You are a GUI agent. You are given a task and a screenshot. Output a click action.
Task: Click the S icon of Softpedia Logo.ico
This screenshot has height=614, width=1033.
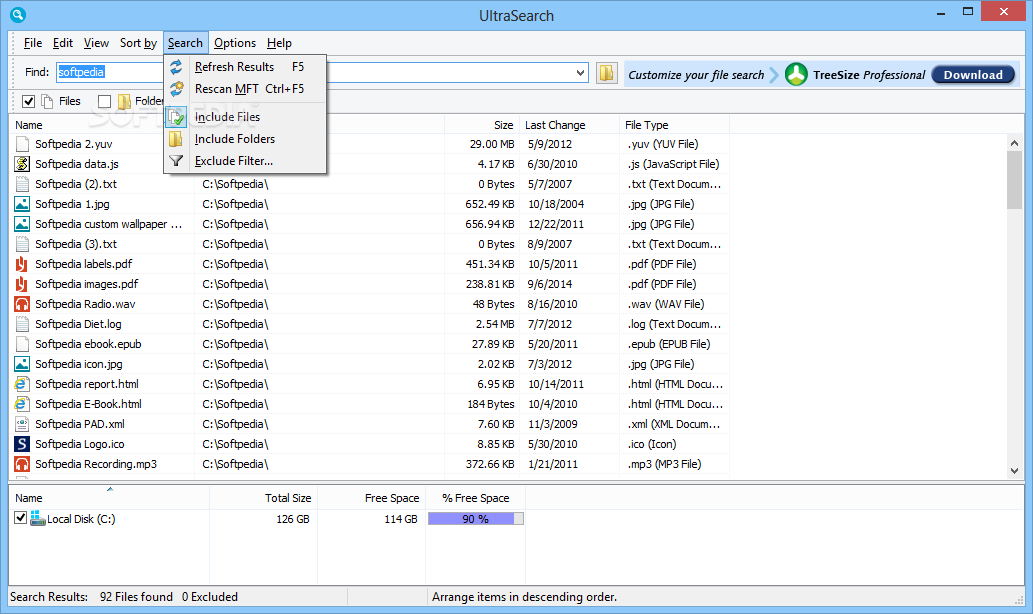coord(22,443)
